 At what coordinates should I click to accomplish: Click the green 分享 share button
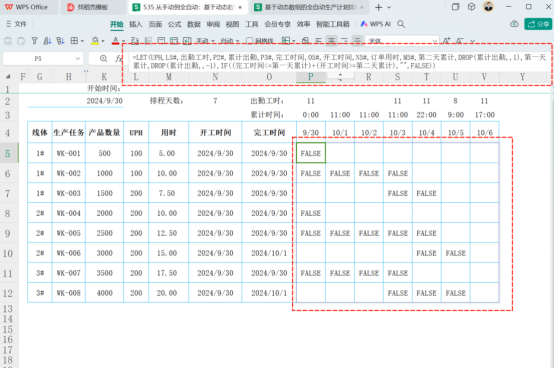tap(538, 24)
